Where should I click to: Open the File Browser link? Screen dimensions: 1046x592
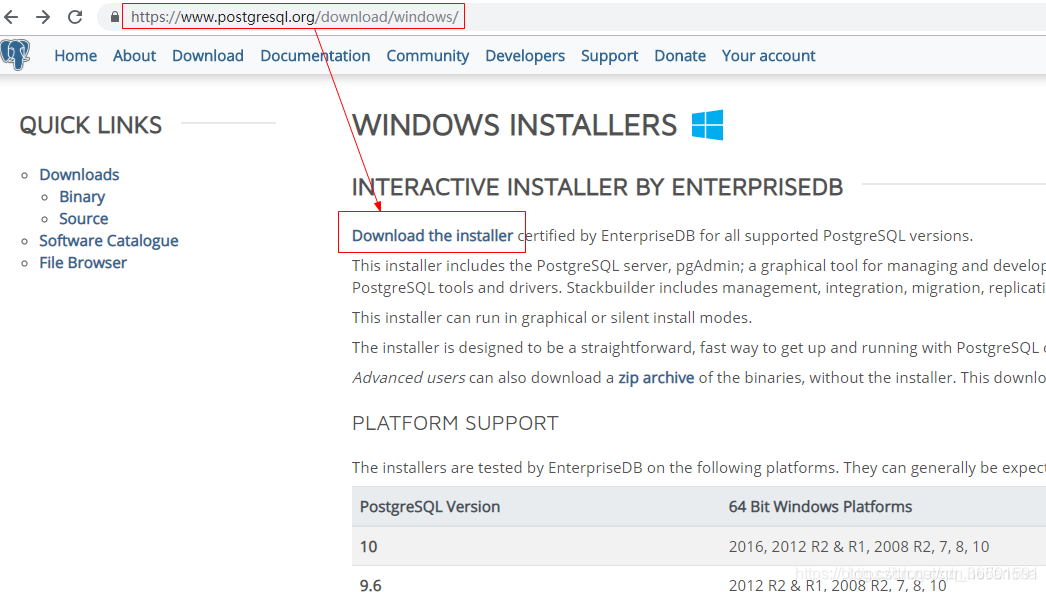coord(83,262)
